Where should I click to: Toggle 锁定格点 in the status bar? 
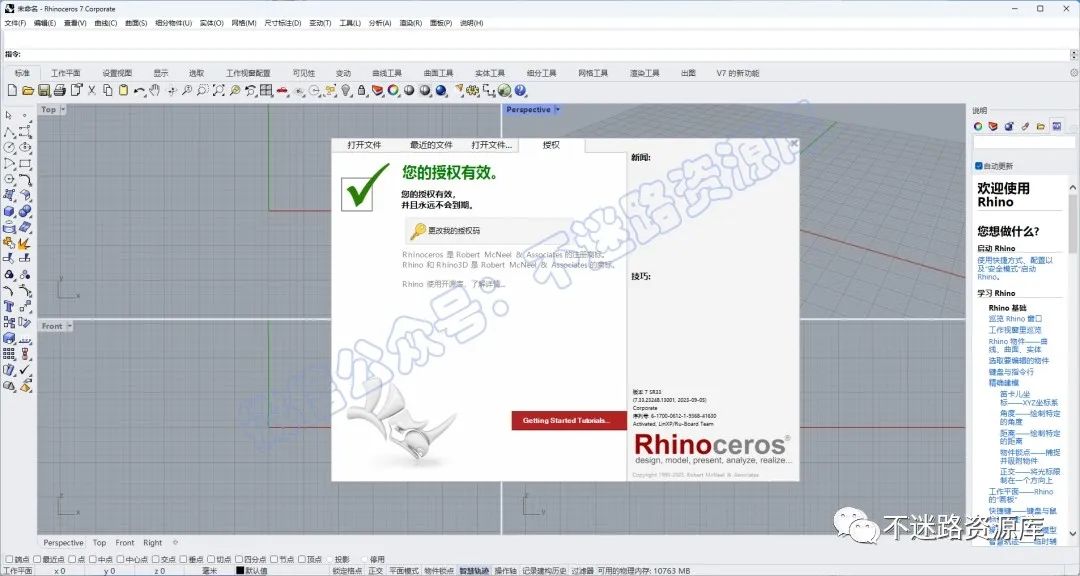(x=347, y=571)
